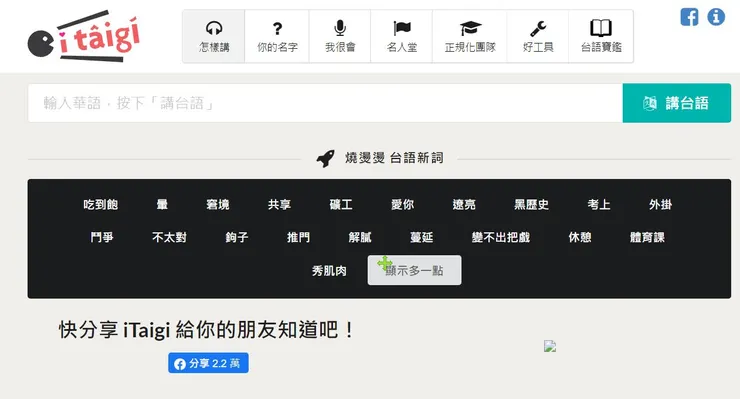Open the phrase 變不出把戲
The image size is (740, 399).
[501, 237]
